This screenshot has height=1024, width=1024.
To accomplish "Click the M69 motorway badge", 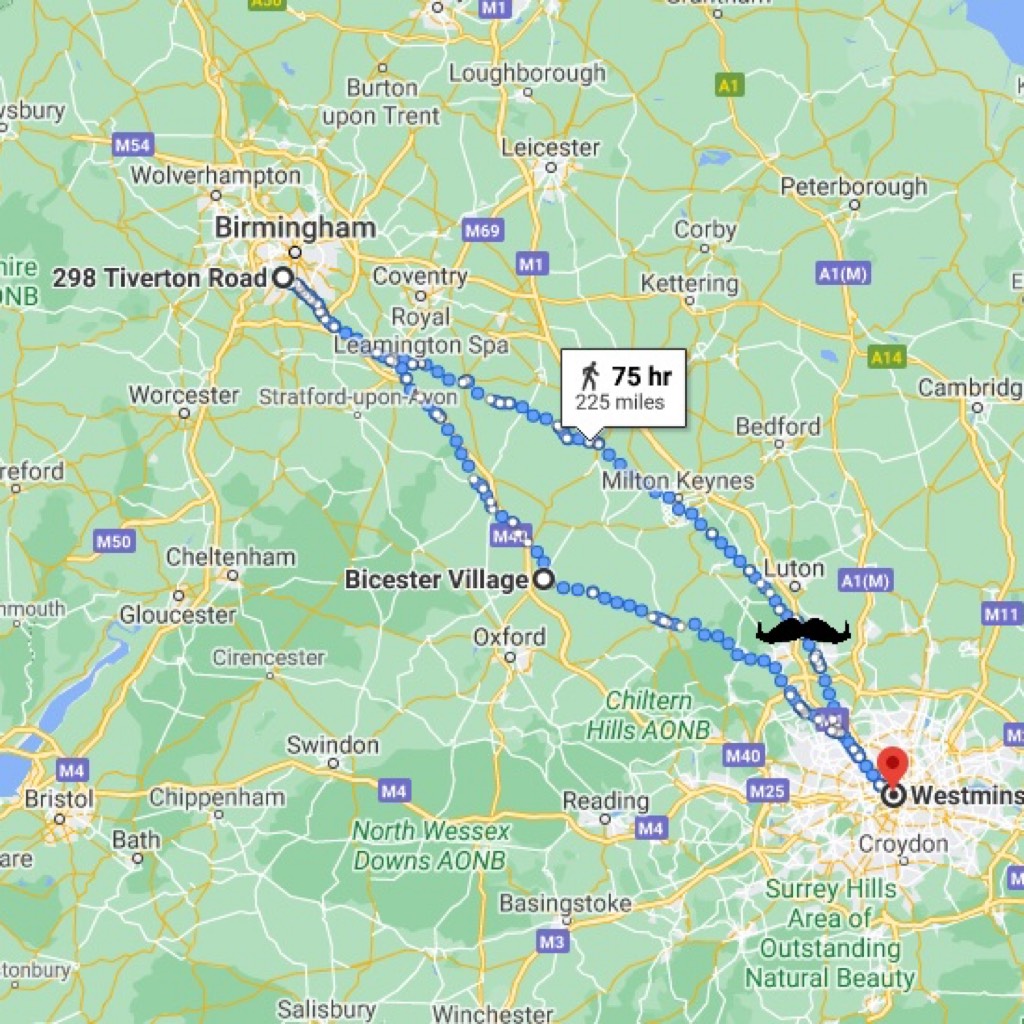I will [483, 230].
